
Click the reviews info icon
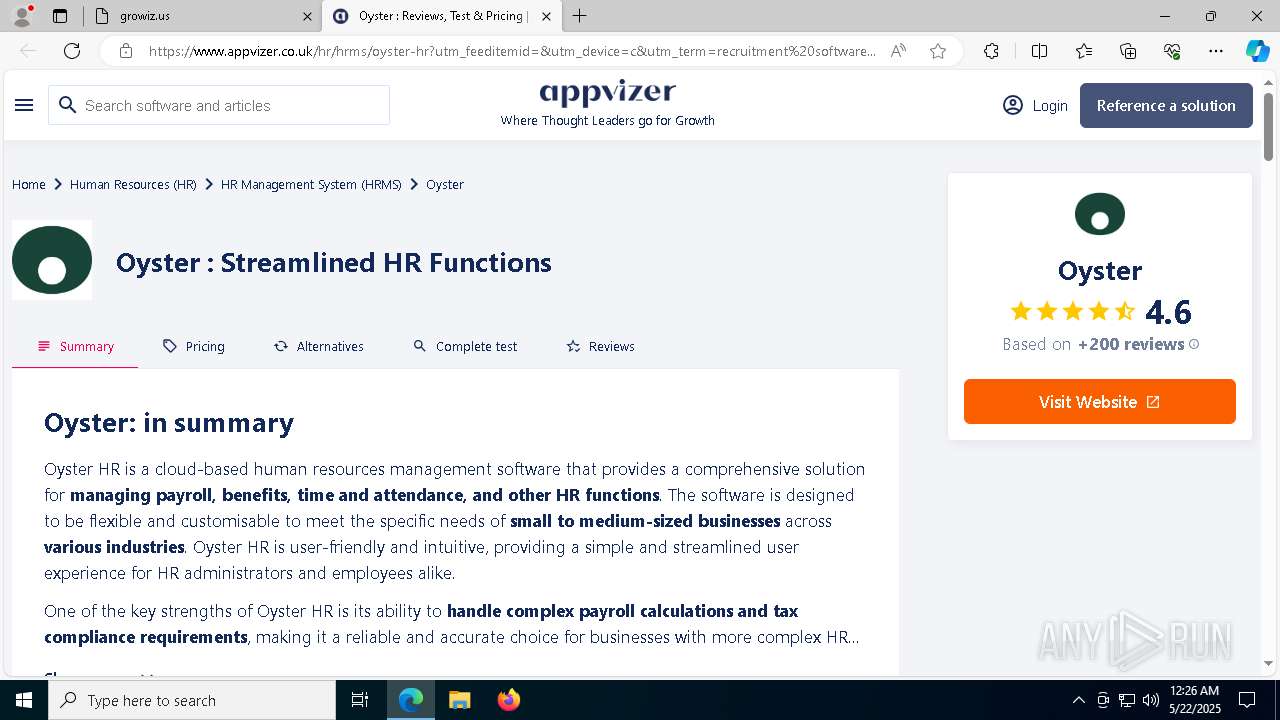coord(1194,344)
